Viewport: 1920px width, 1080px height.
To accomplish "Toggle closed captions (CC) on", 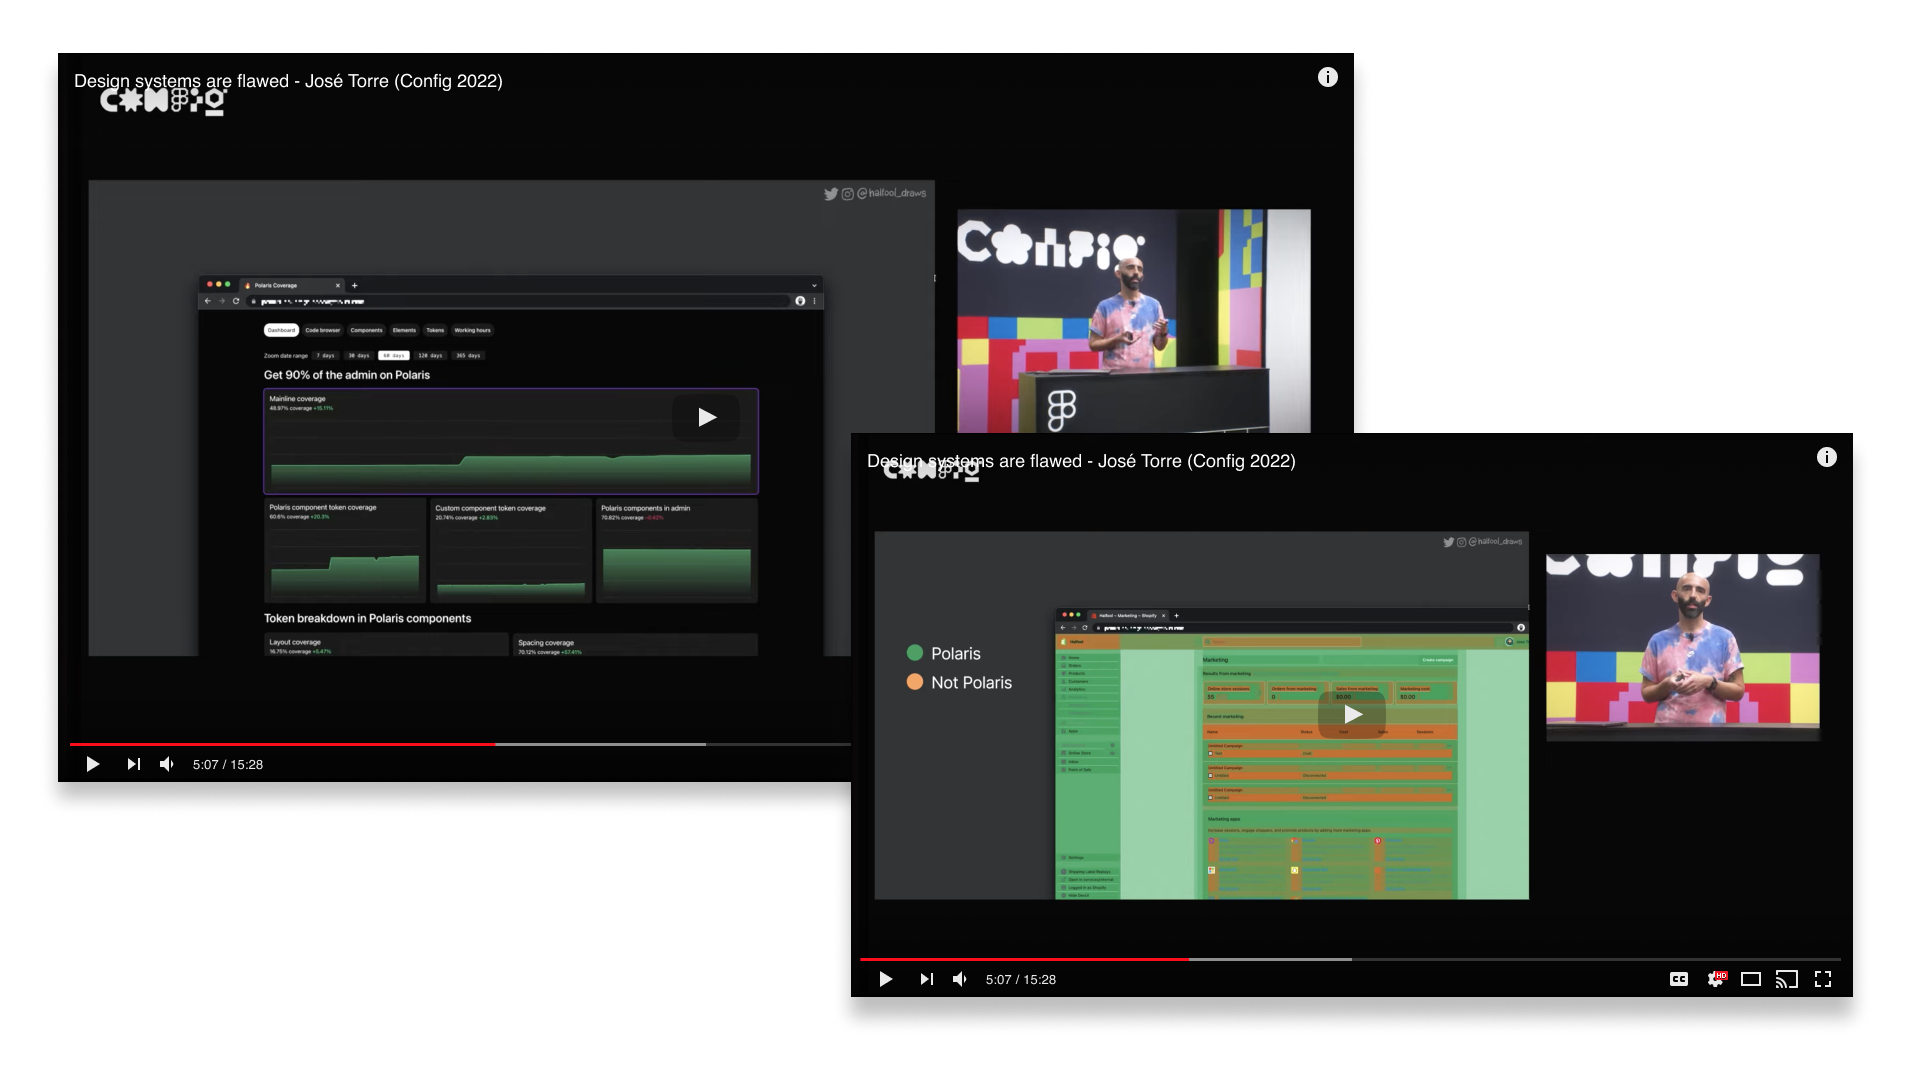I will coord(1679,979).
